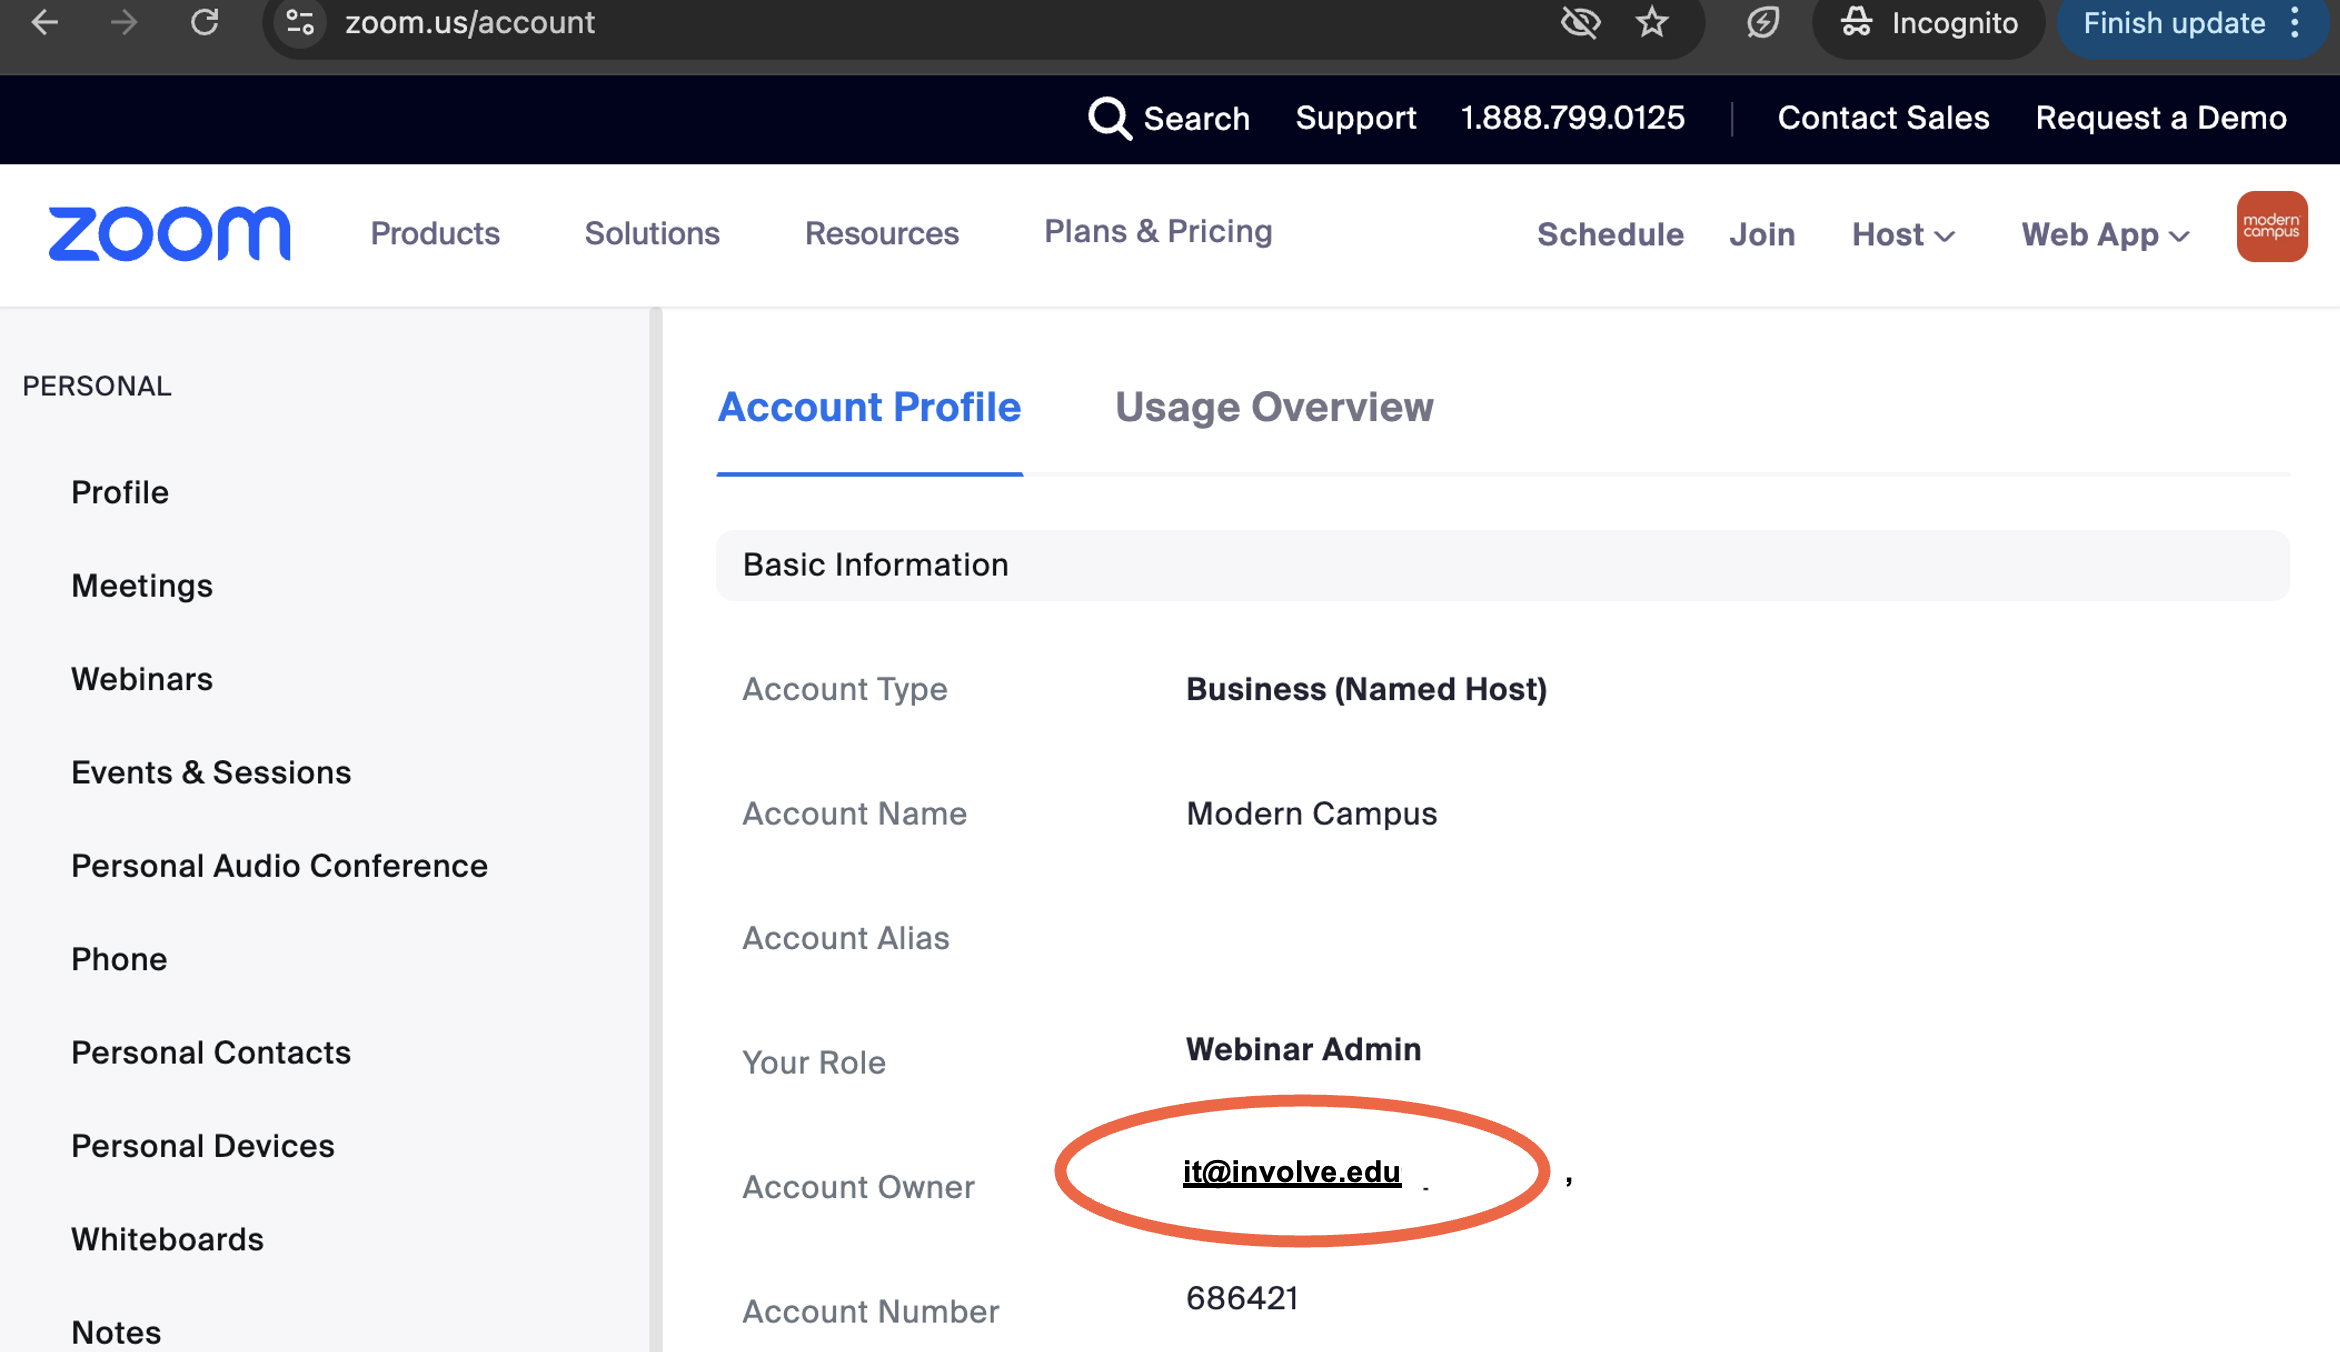The image size is (2340, 1352).
Task: Click the Account Number label
Action: [x=871, y=1311]
